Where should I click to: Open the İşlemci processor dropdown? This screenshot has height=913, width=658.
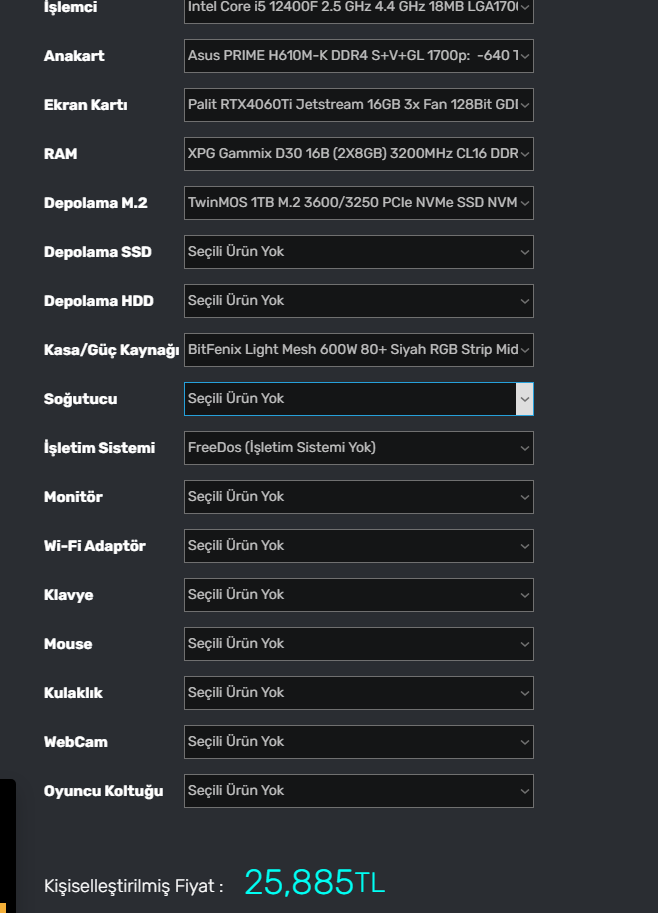358,9
